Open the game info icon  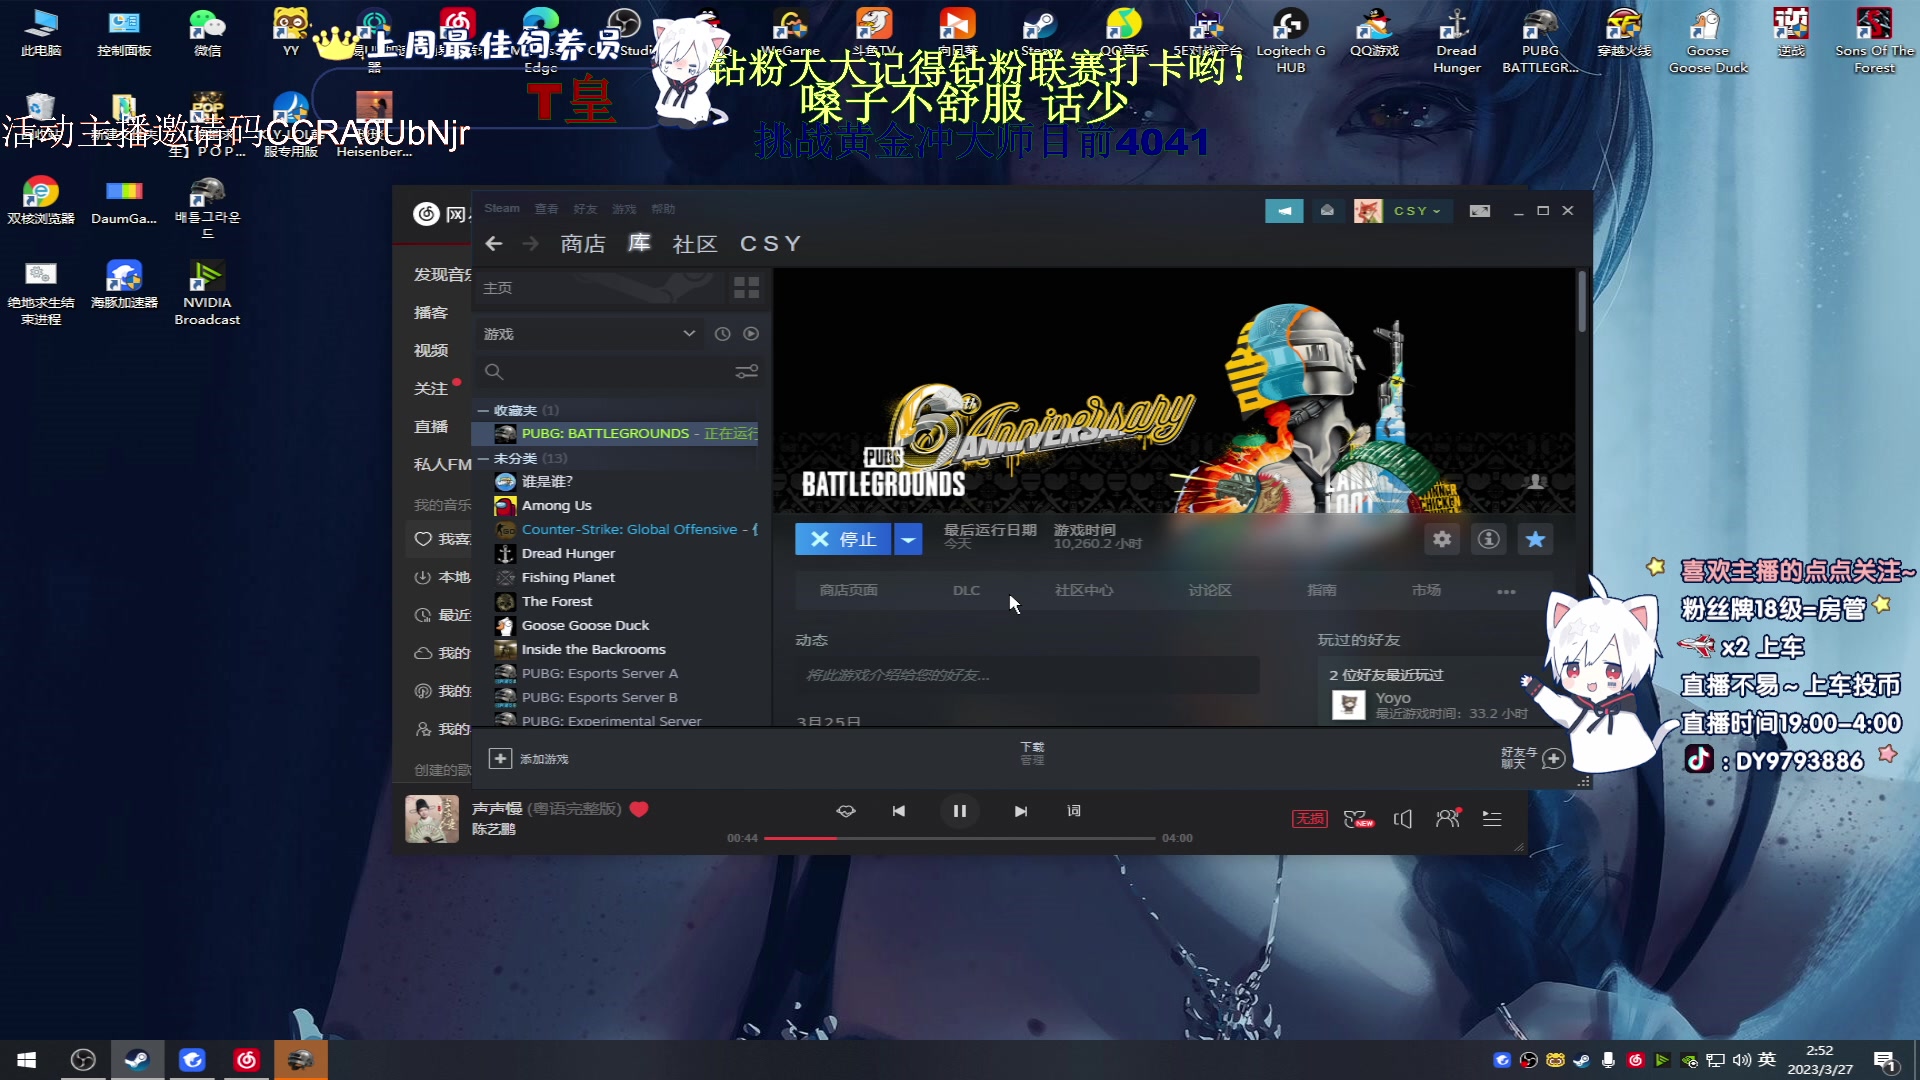1488,539
